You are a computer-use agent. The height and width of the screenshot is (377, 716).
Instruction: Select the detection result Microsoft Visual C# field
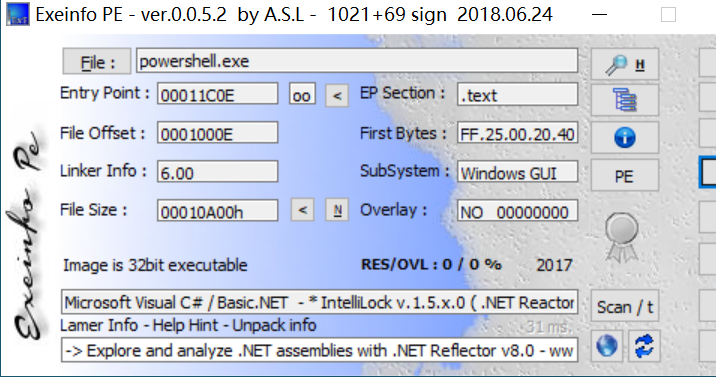click(x=320, y=302)
